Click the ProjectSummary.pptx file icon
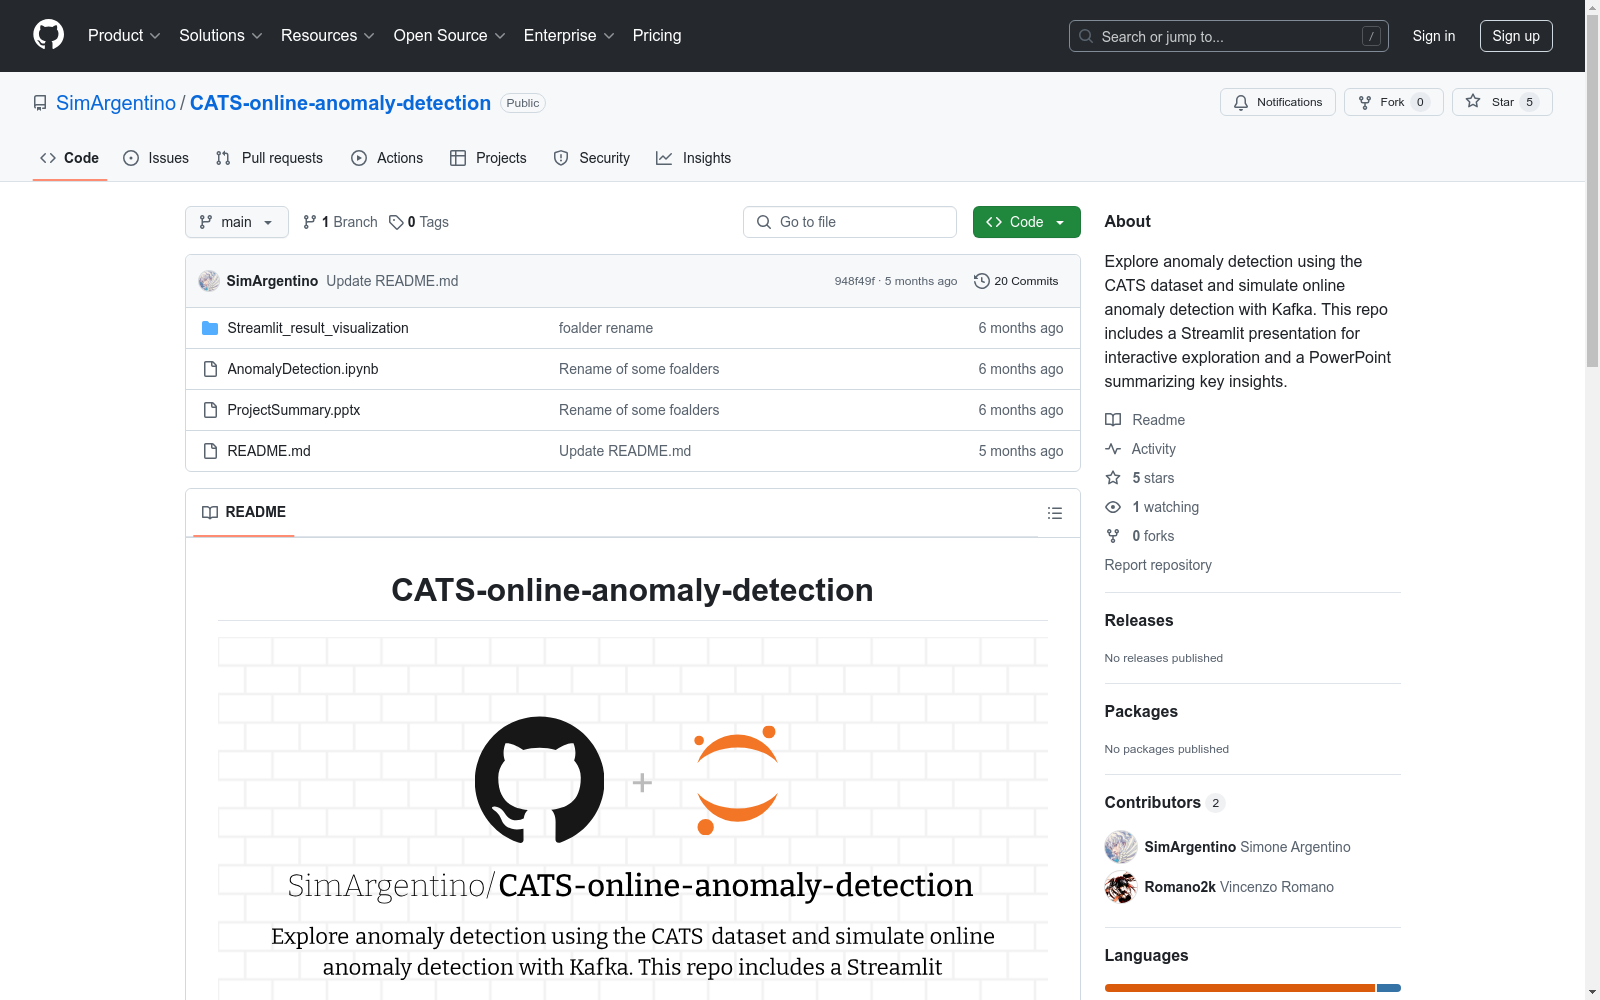This screenshot has height=1000, width=1600. click(x=210, y=410)
